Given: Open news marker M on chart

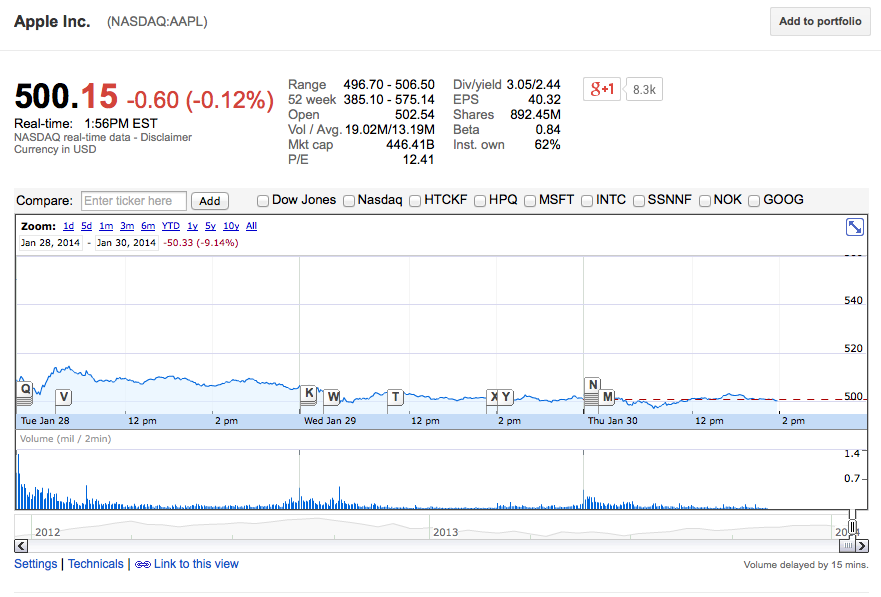Looking at the screenshot, I should point(607,397).
